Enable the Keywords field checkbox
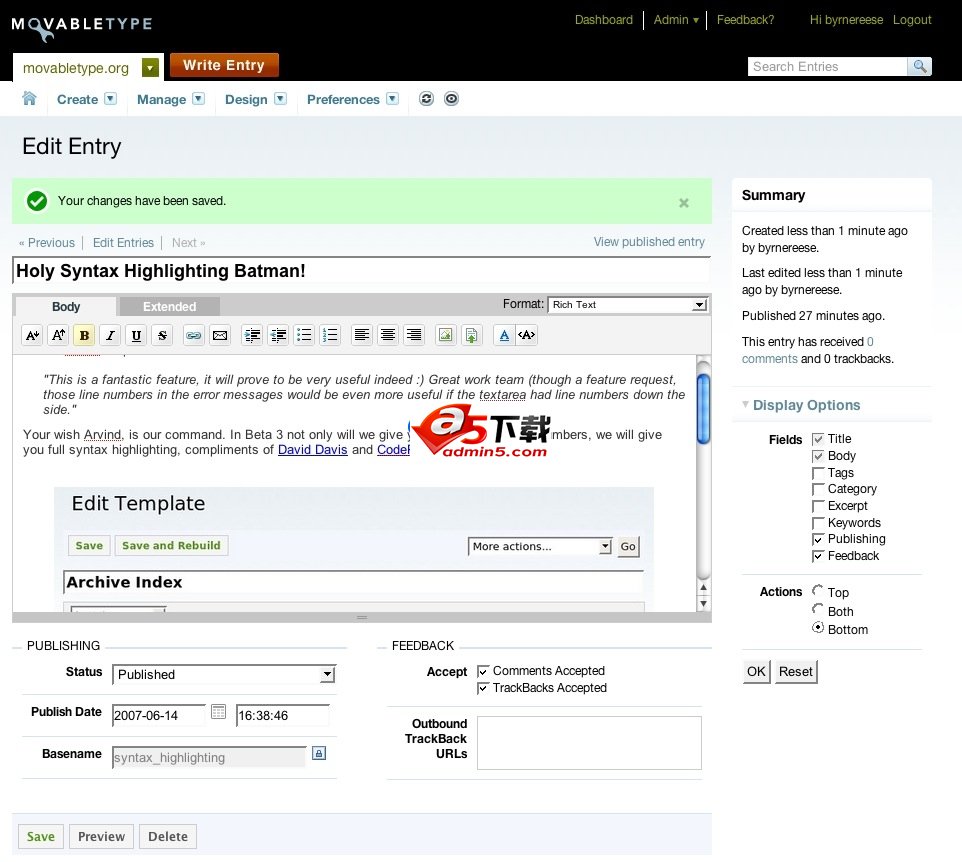The image size is (962, 862). point(818,523)
